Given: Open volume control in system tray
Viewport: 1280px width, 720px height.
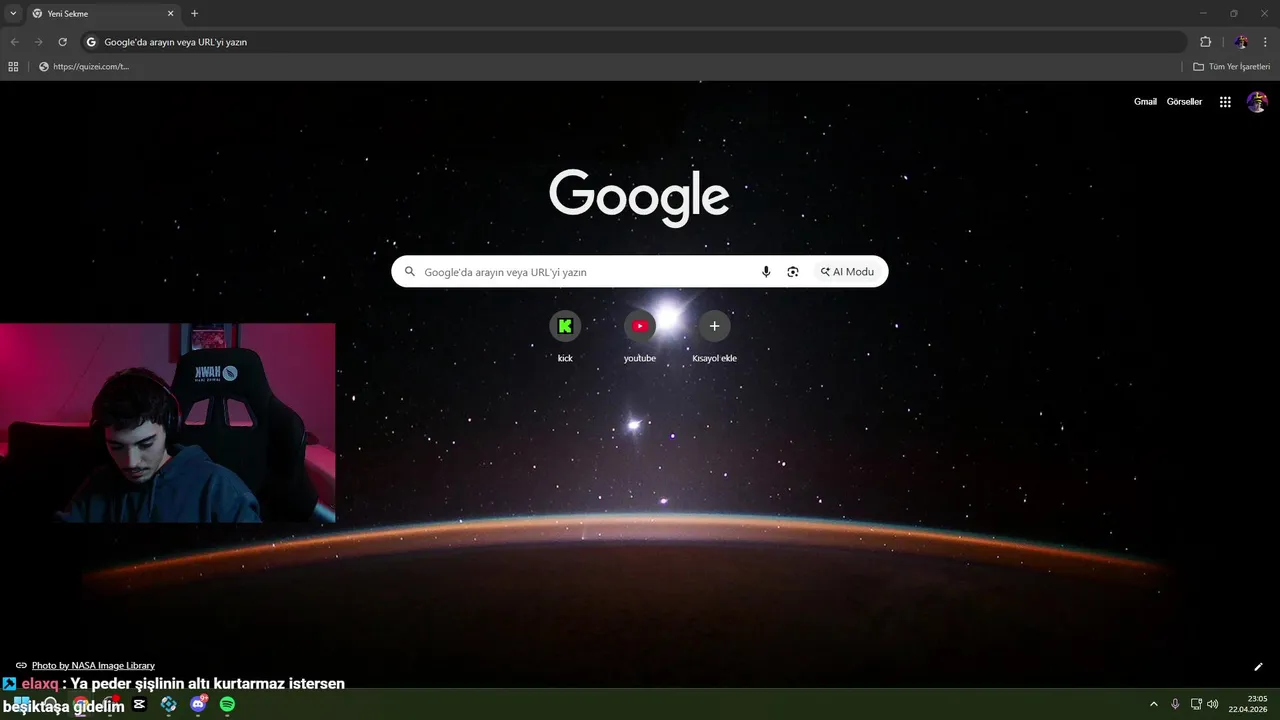Looking at the screenshot, I should coord(1213,704).
